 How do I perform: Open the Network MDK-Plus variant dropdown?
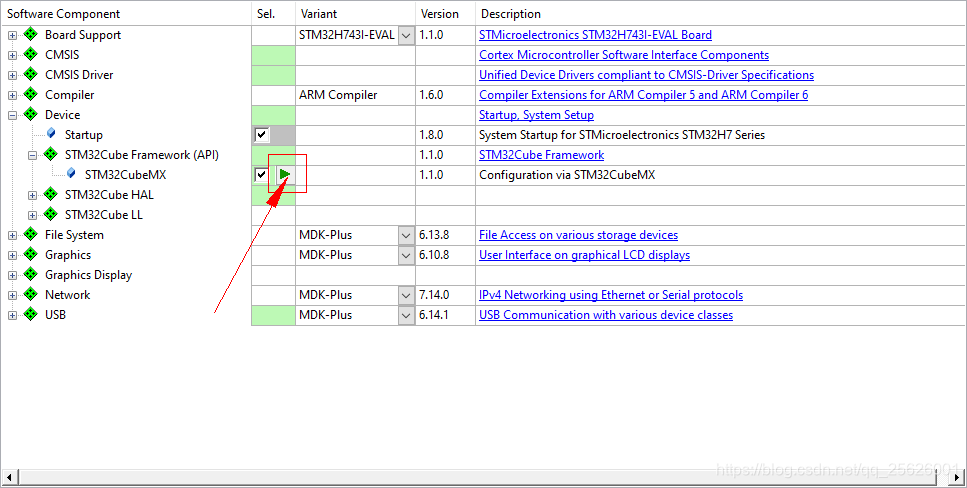pos(406,295)
